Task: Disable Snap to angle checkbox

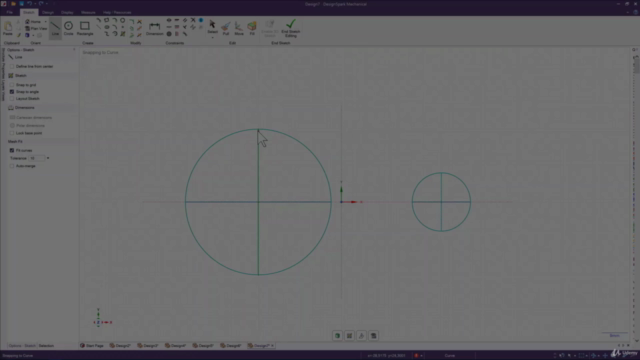Action: (12, 92)
